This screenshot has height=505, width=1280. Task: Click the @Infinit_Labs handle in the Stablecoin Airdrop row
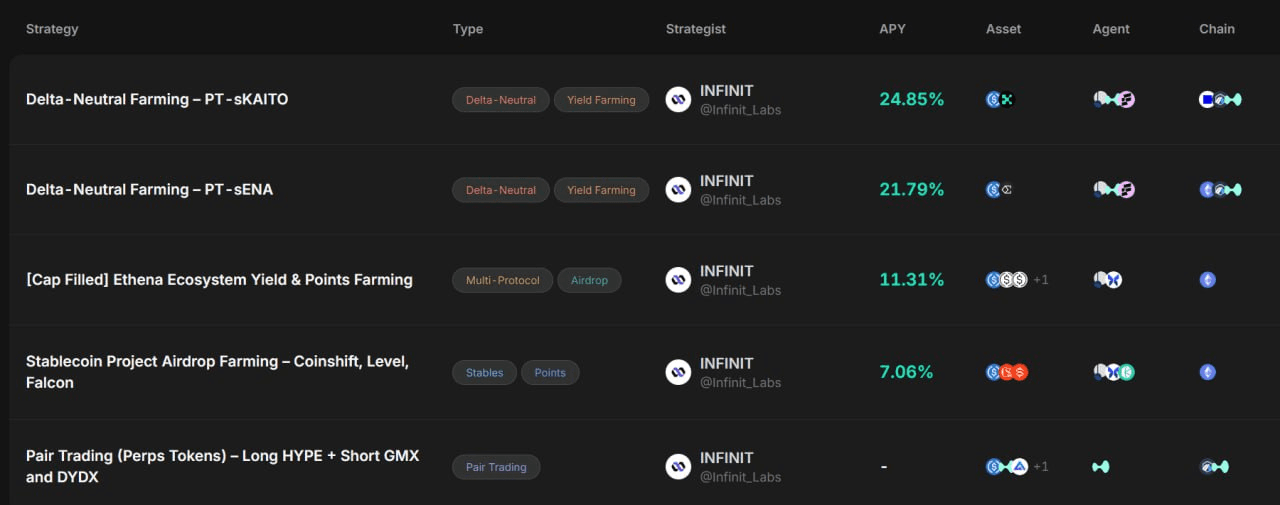click(x=740, y=382)
